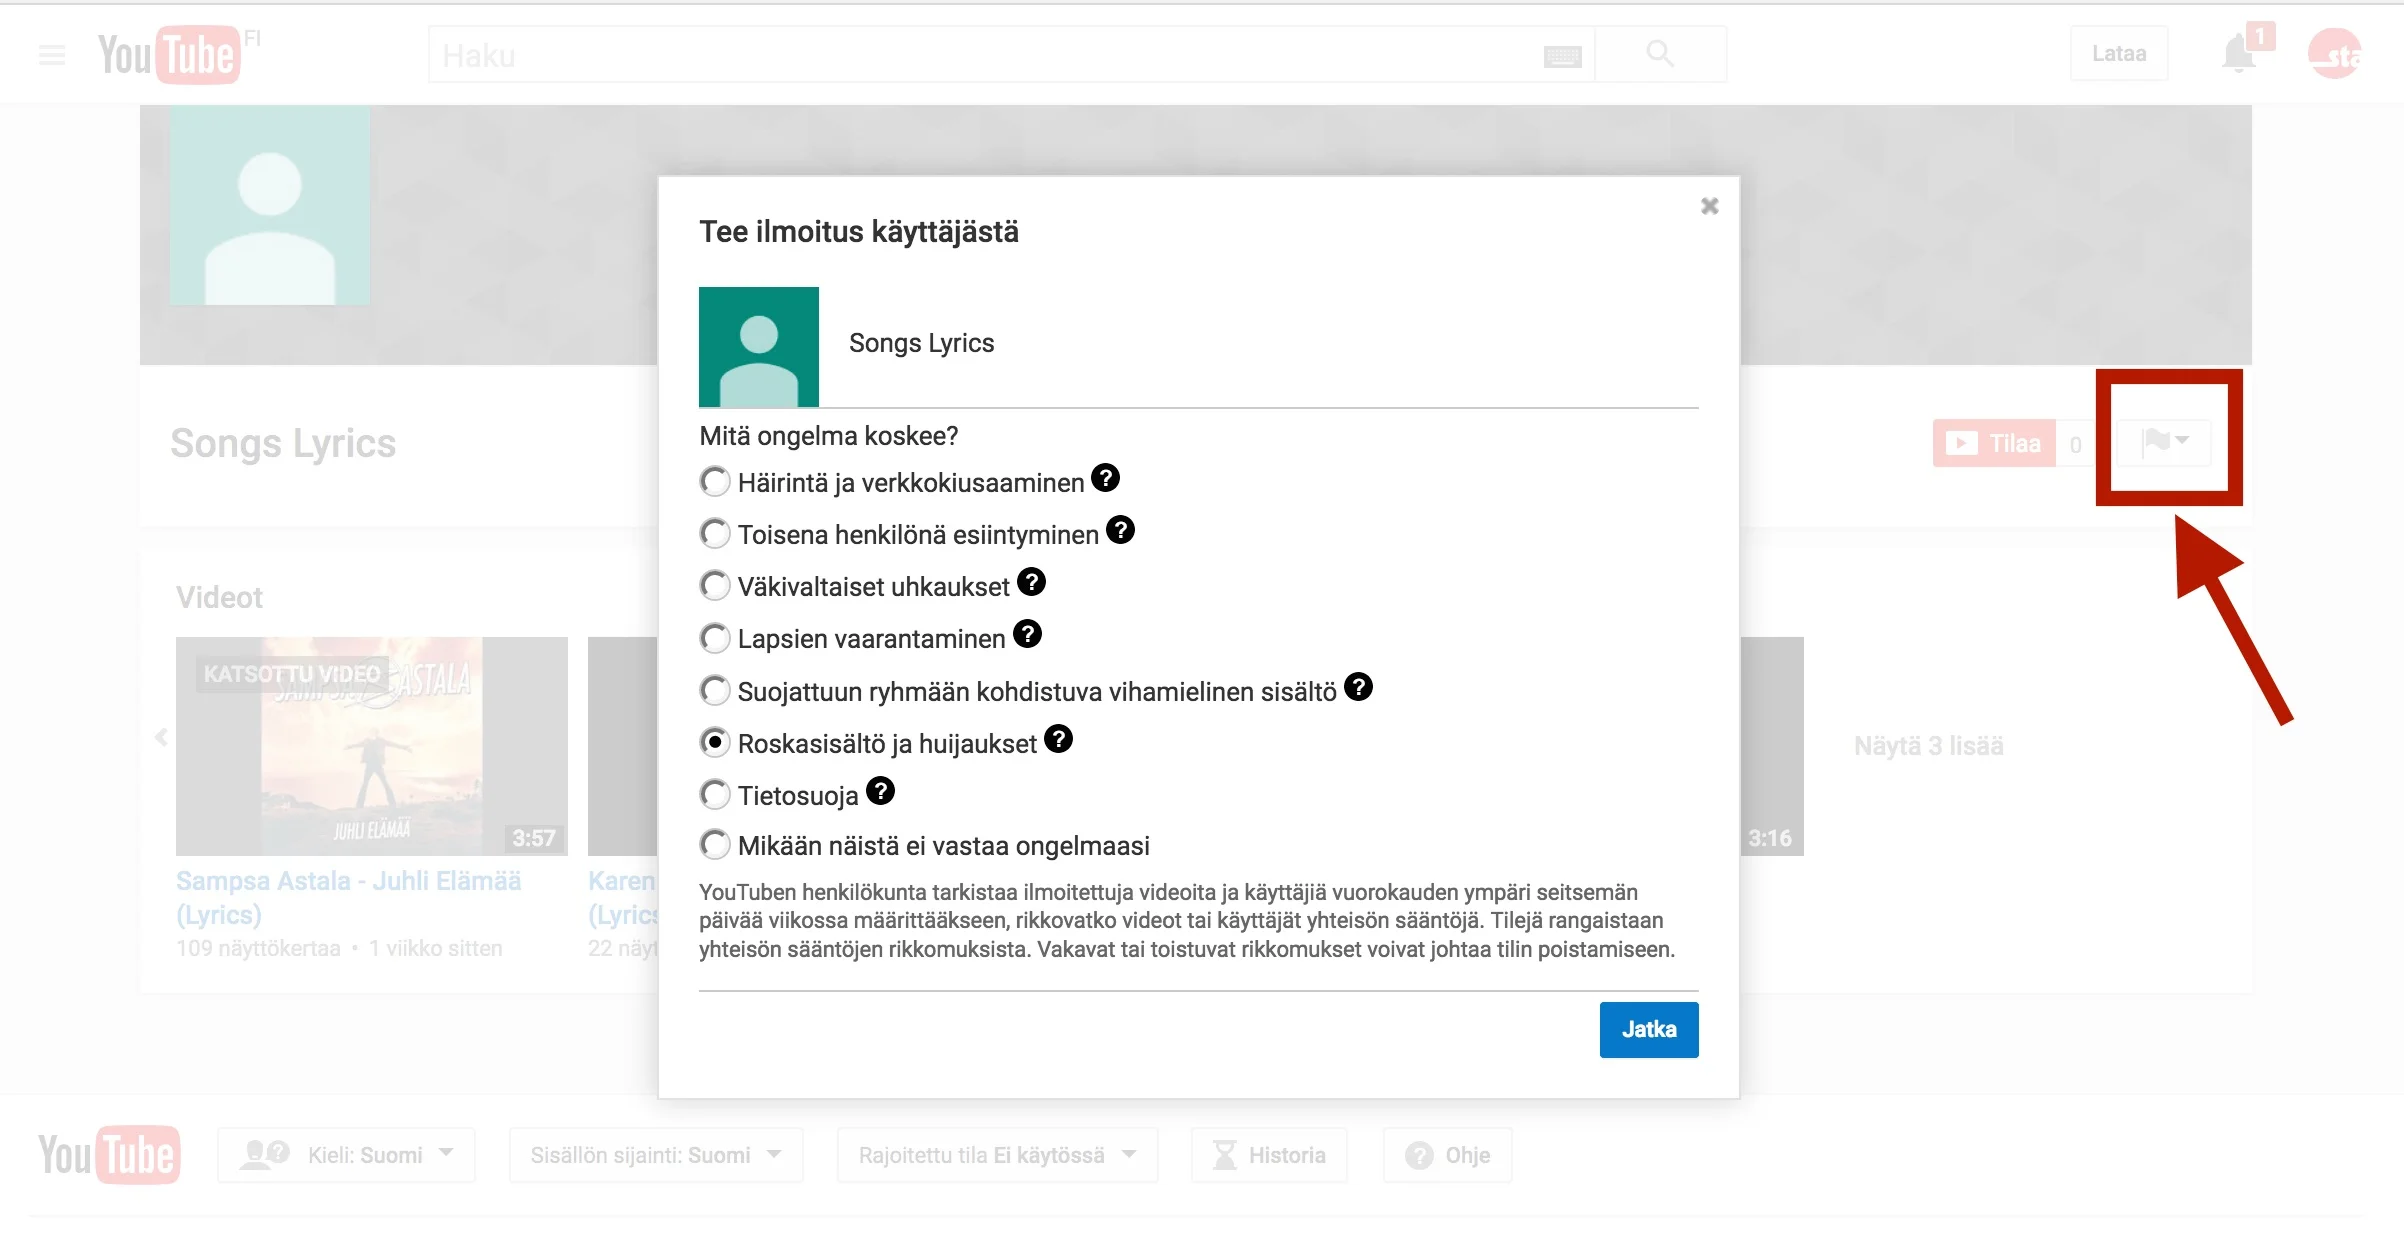Viewport: 2404px width, 1236px height.
Task: Click the Songs Lyrics avatar in dialog
Action: (x=759, y=347)
